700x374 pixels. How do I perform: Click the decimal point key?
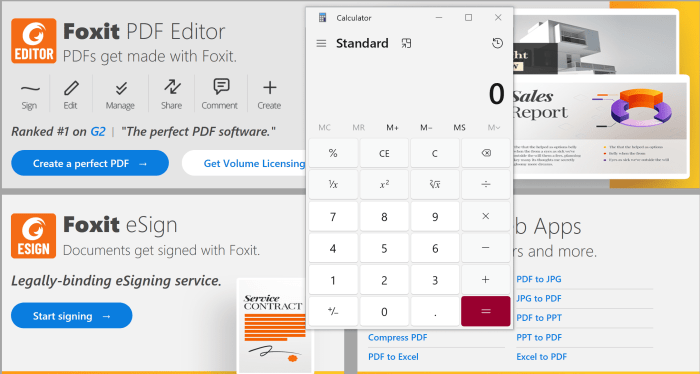pos(435,311)
